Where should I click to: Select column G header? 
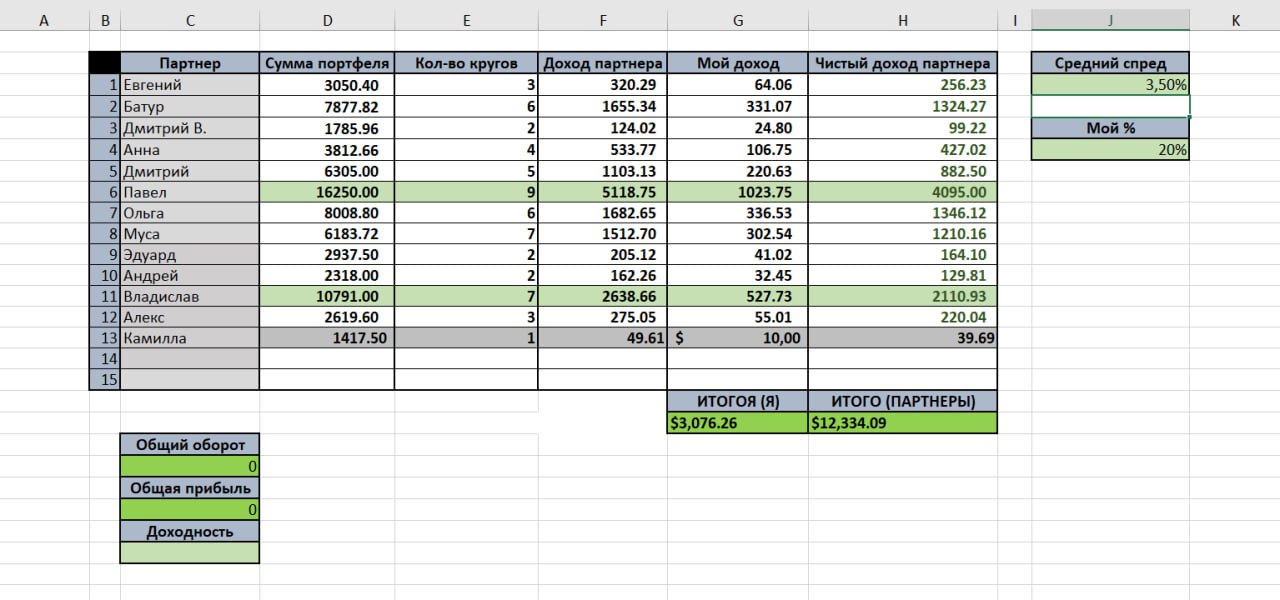click(737, 20)
